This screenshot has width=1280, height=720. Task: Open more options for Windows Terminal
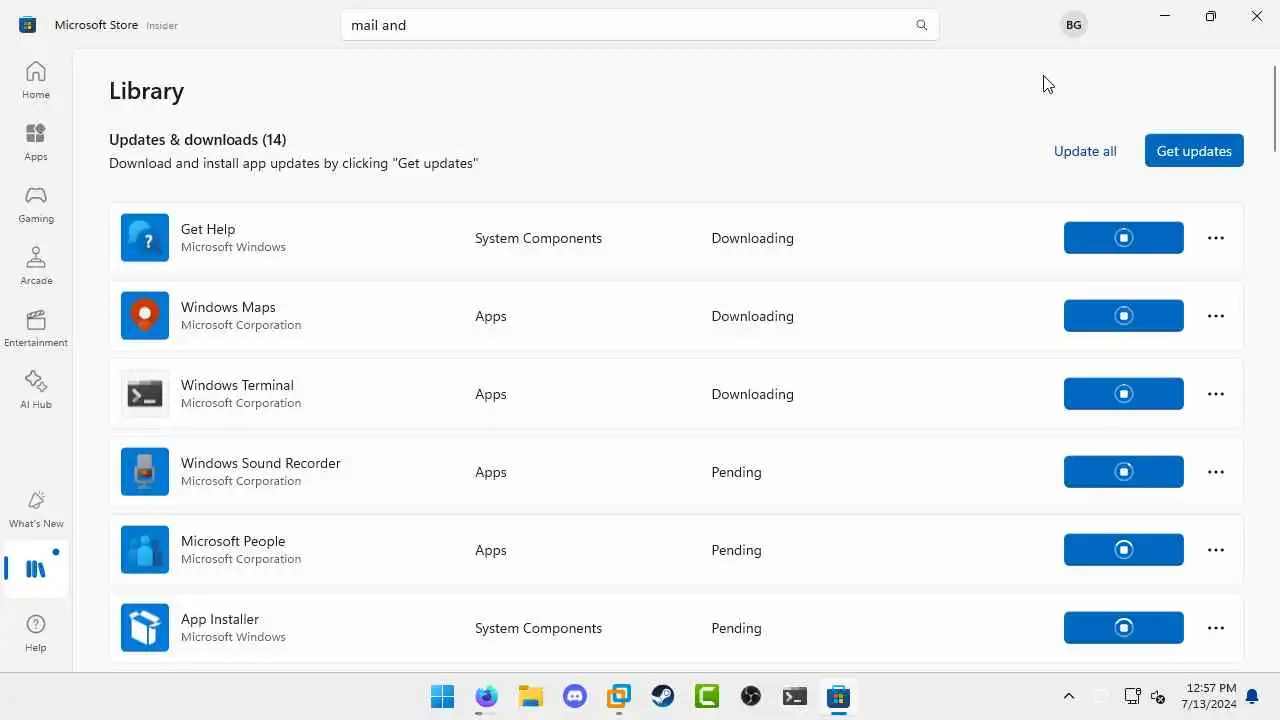tap(1216, 394)
